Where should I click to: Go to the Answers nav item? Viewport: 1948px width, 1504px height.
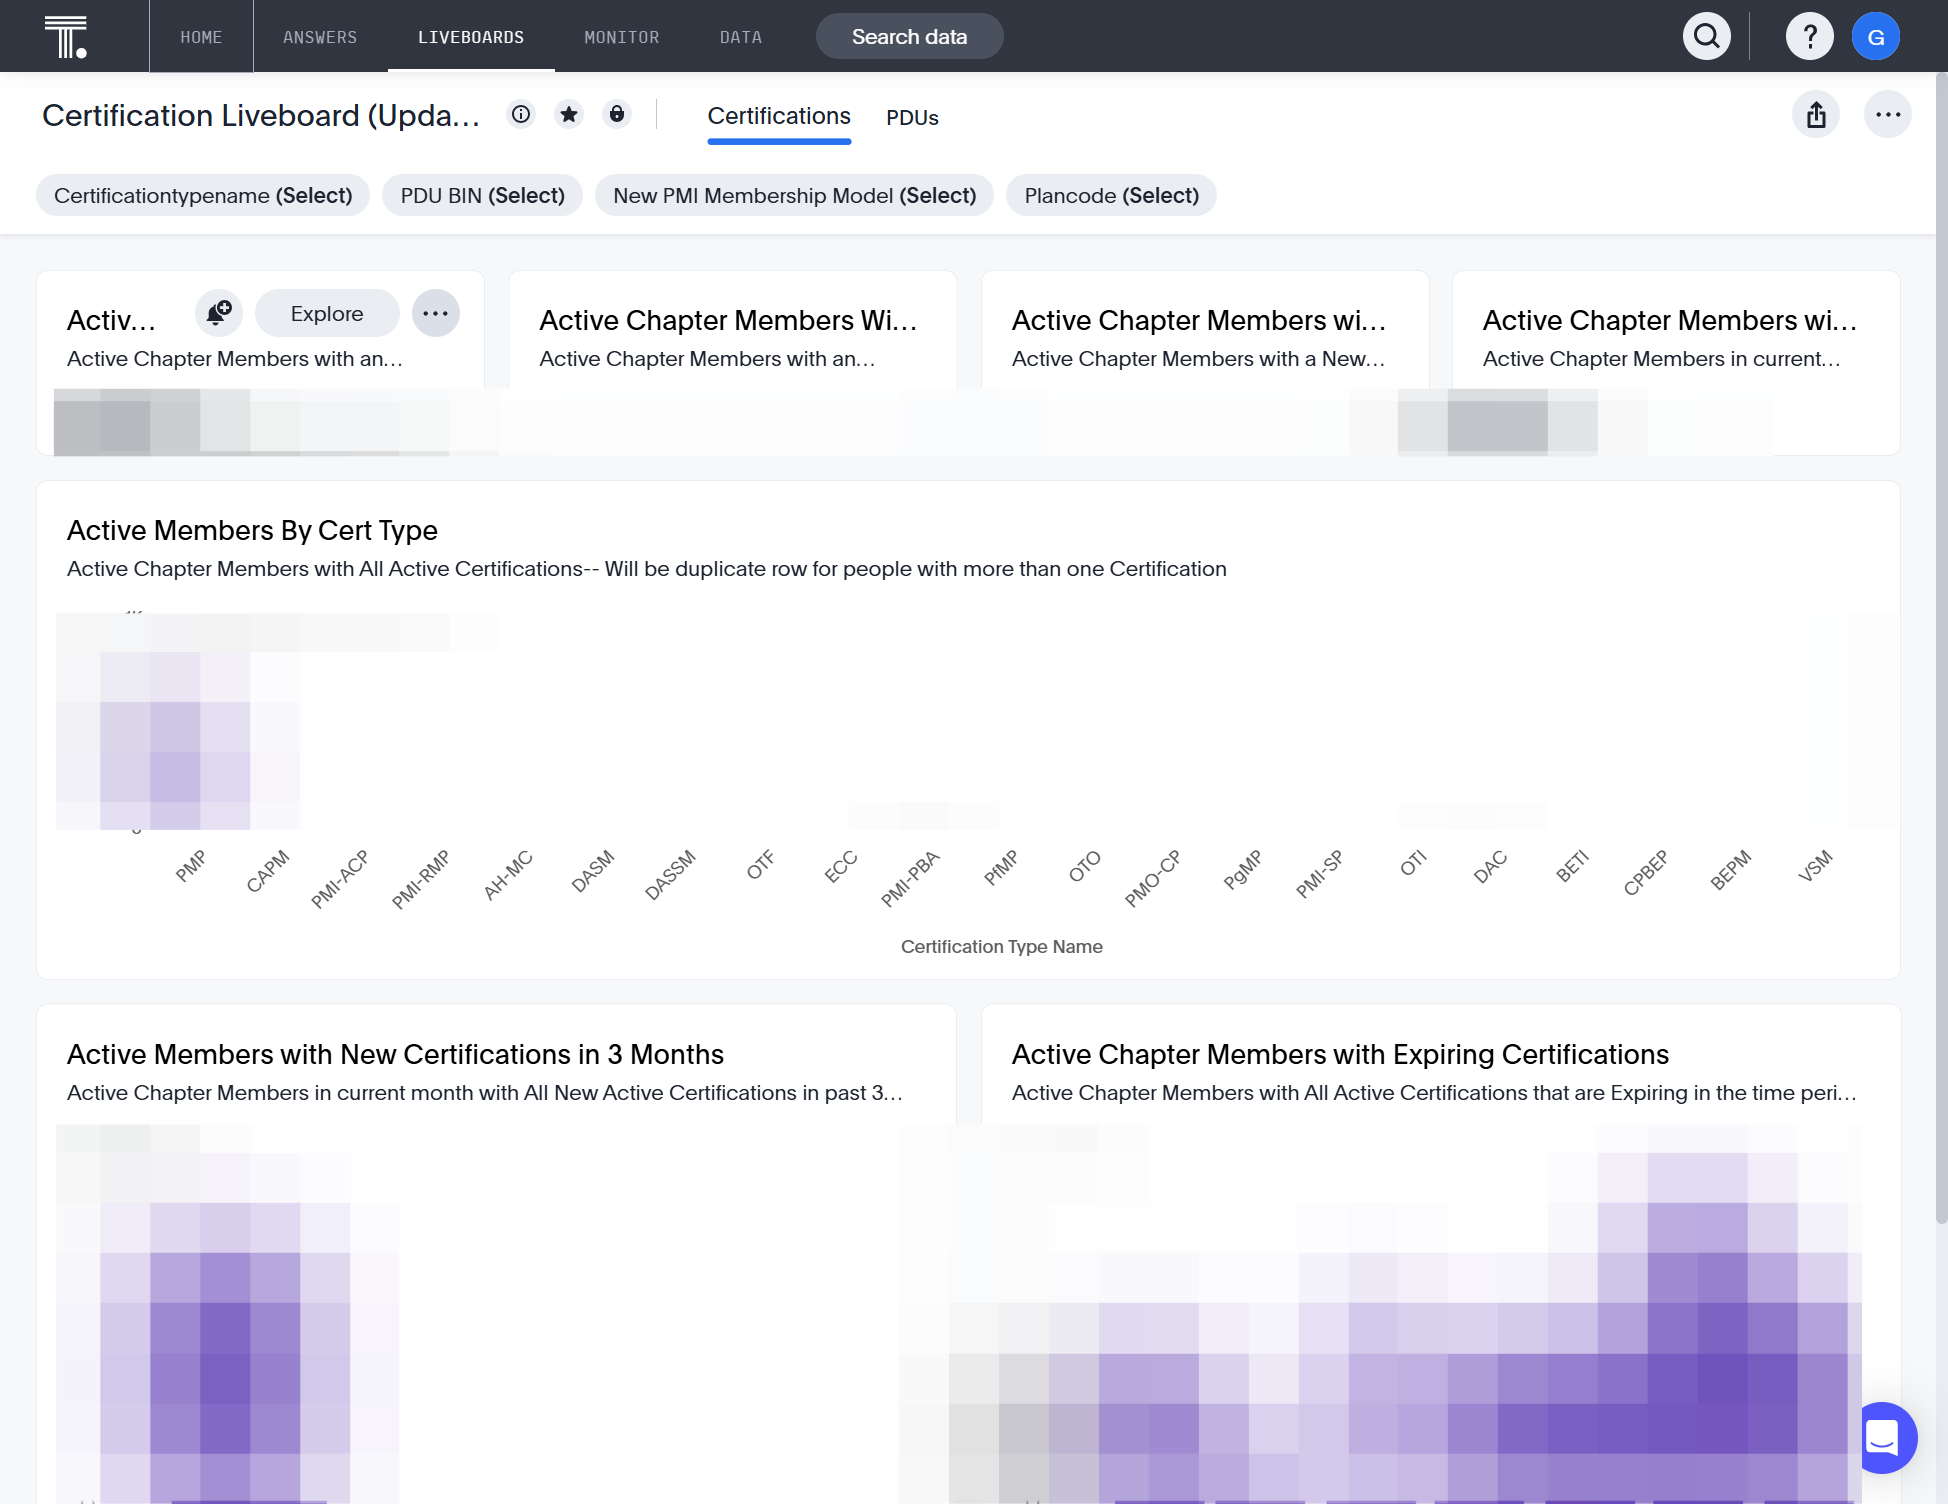coord(320,37)
